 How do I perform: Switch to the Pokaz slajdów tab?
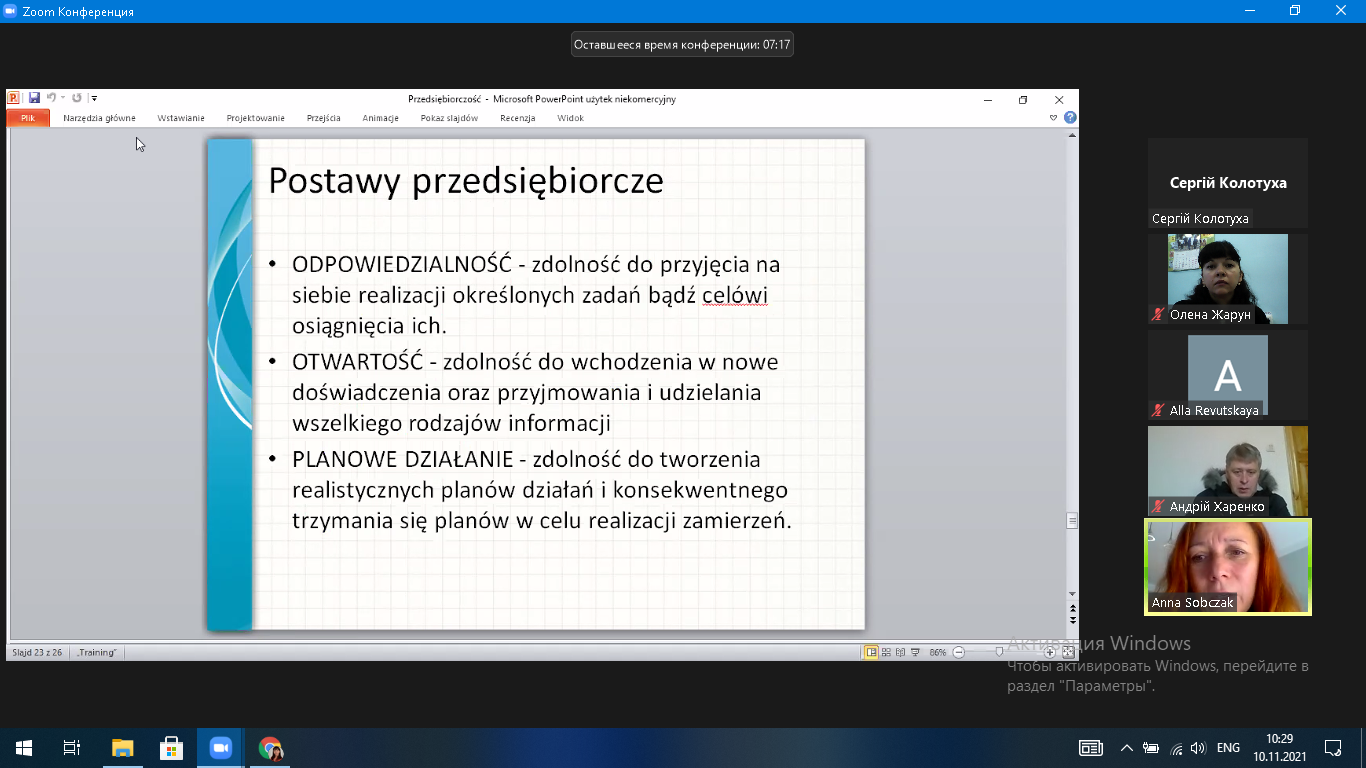click(450, 118)
